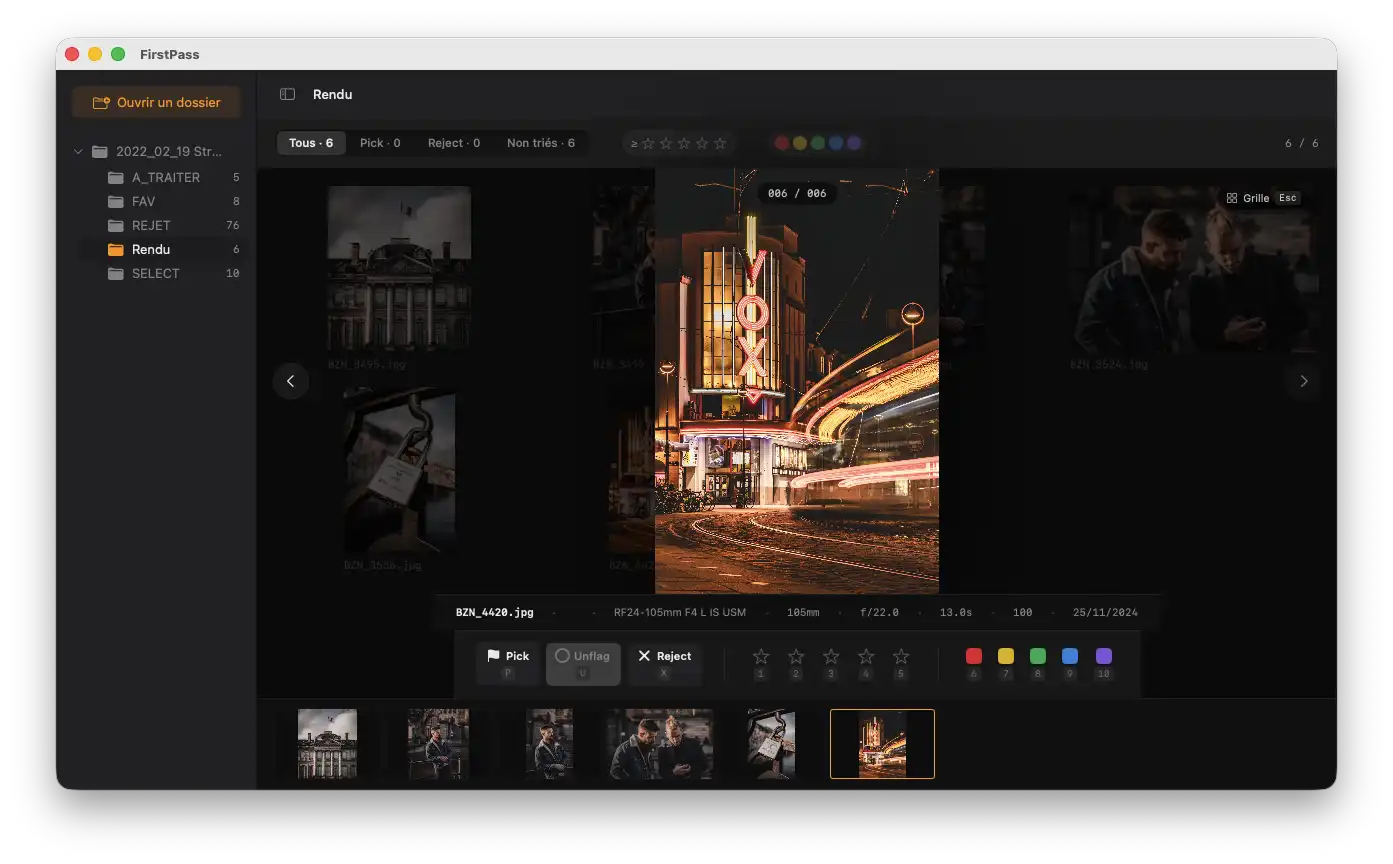Select the Rendu folder in sidebar
Viewport: 1393px width, 864px height.
(x=164, y=249)
